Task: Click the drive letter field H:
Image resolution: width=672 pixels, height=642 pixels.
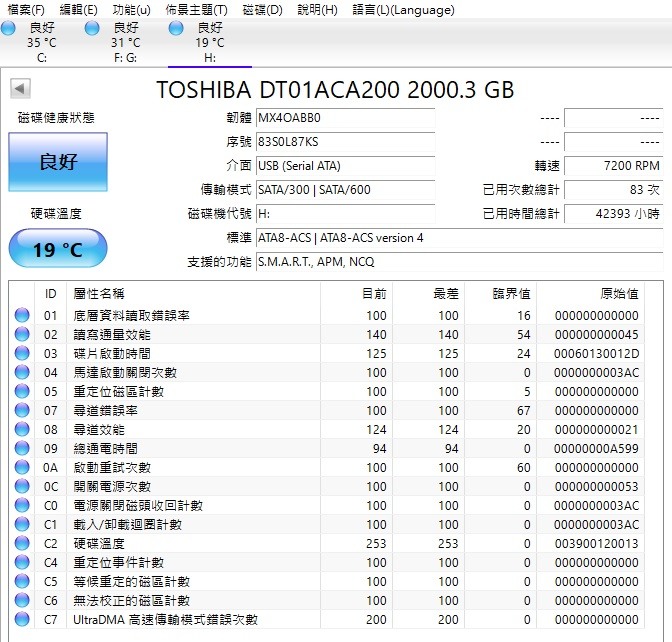Action: [x=345, y=214]
